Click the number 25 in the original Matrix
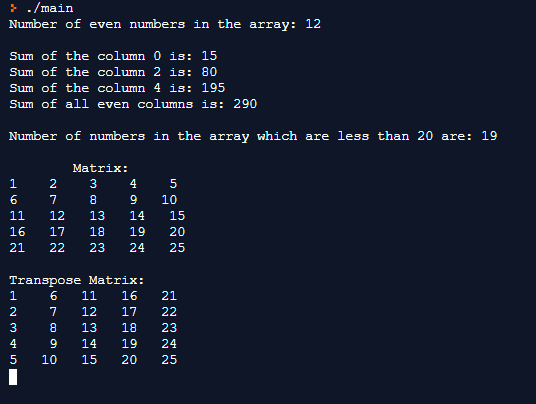The image size is (536, 404). 177,248
